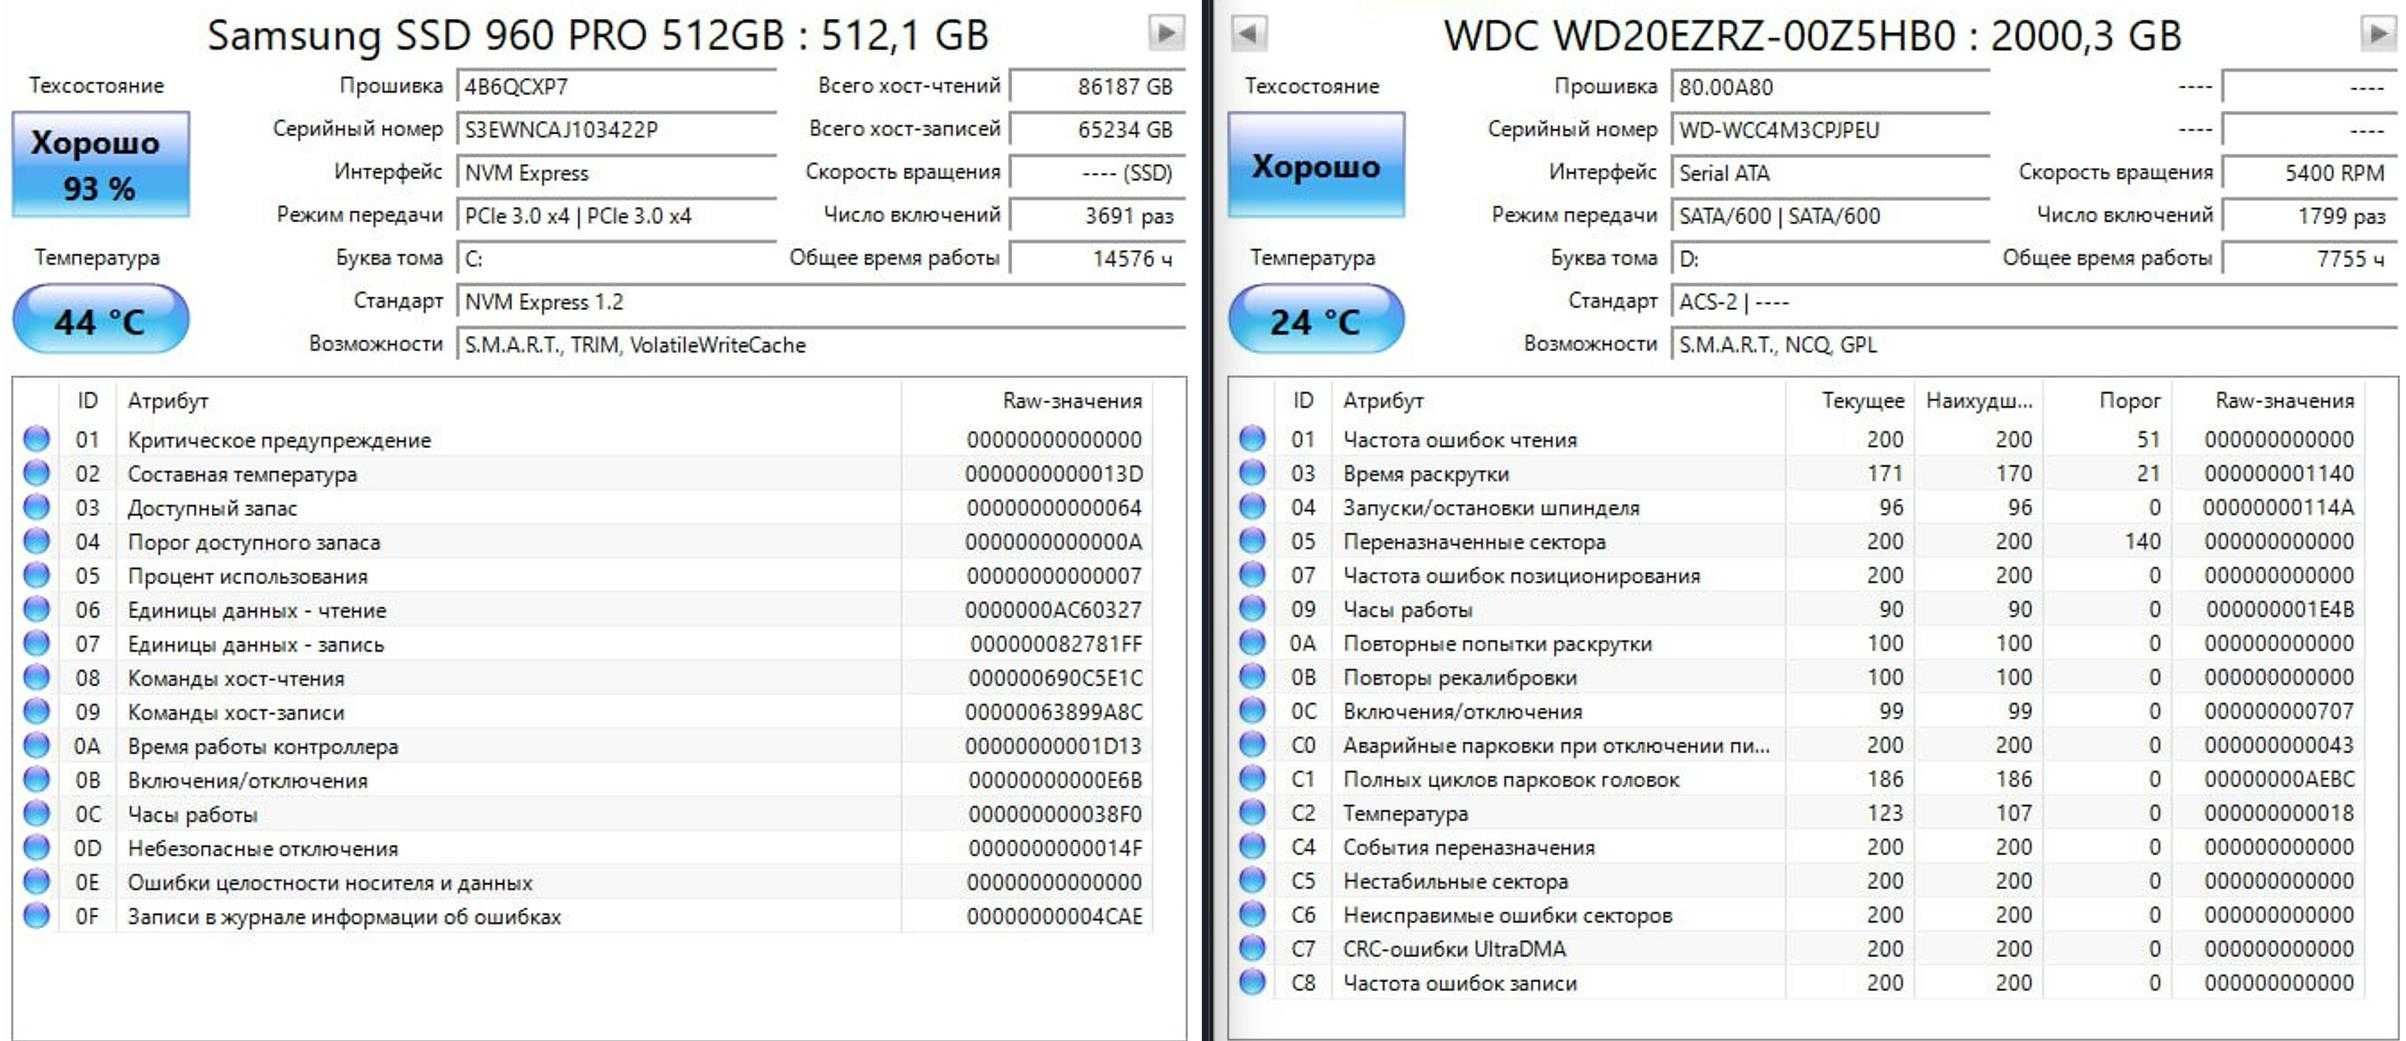Click Raw-значения column header in Samsung table
Viewport: 2406px width, 1041px height.
(x=1027, y=400)
